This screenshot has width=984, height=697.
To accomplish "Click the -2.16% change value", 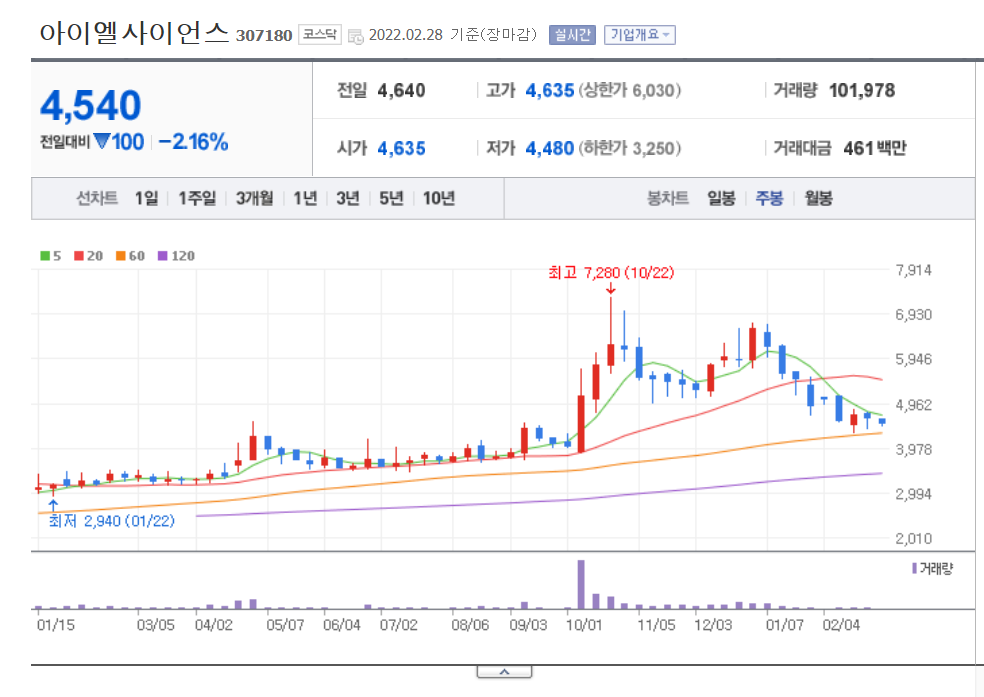I will pyautogui.click(x=193, y=142).
